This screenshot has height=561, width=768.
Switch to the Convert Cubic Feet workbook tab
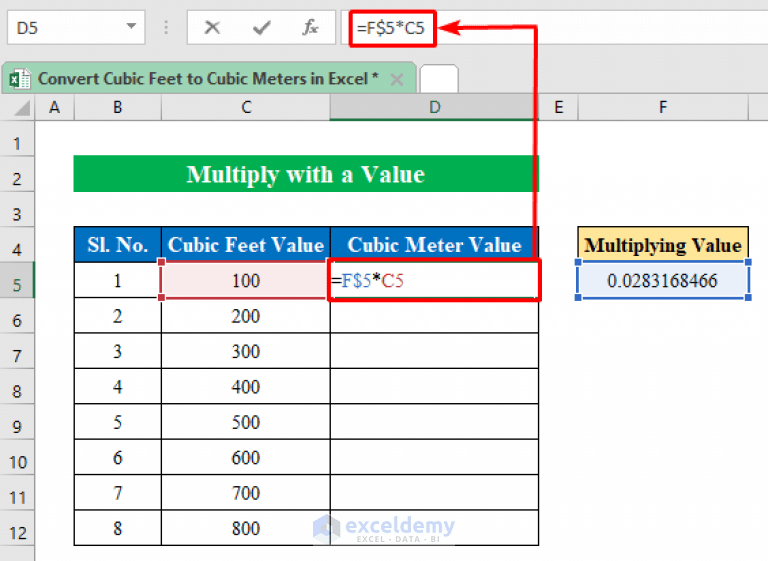[209, 78]
